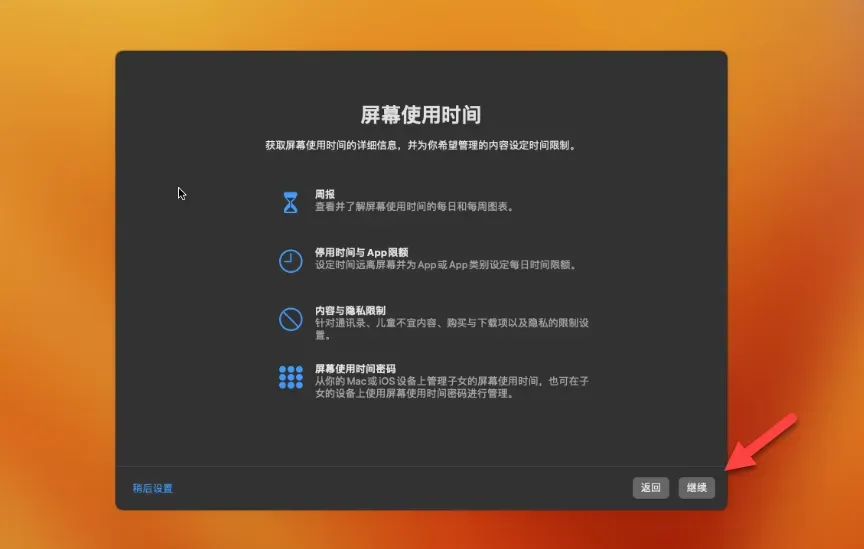Click the description starting with 从你的 Mac 或 iOS 设备上
Image resolution: width=864 pixels, height=549 pixels.
pos(452,387)
